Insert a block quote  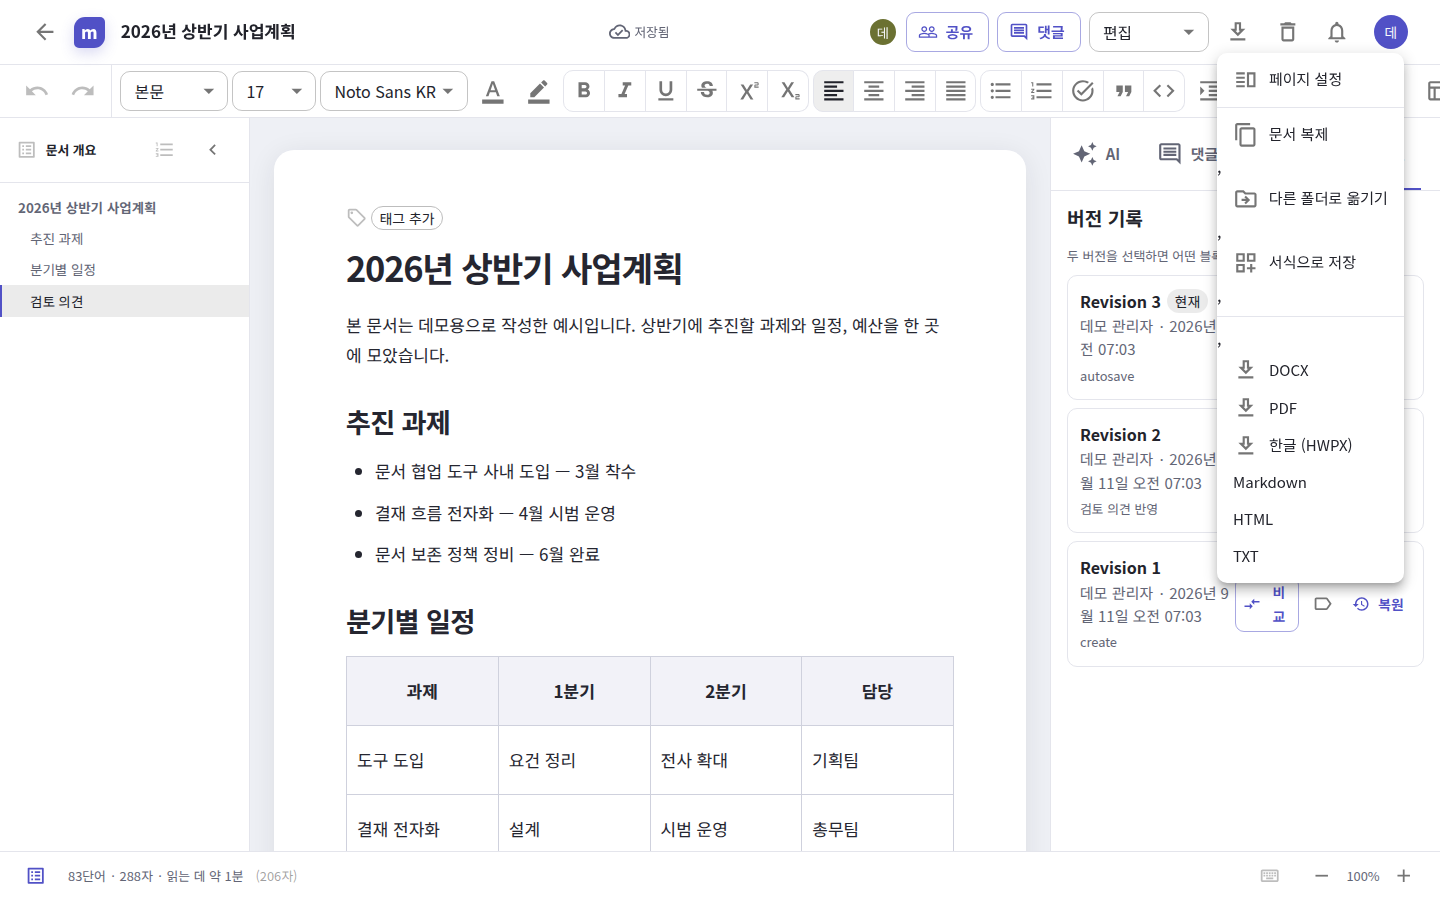pyautogui.click(x=1124, y=91)
